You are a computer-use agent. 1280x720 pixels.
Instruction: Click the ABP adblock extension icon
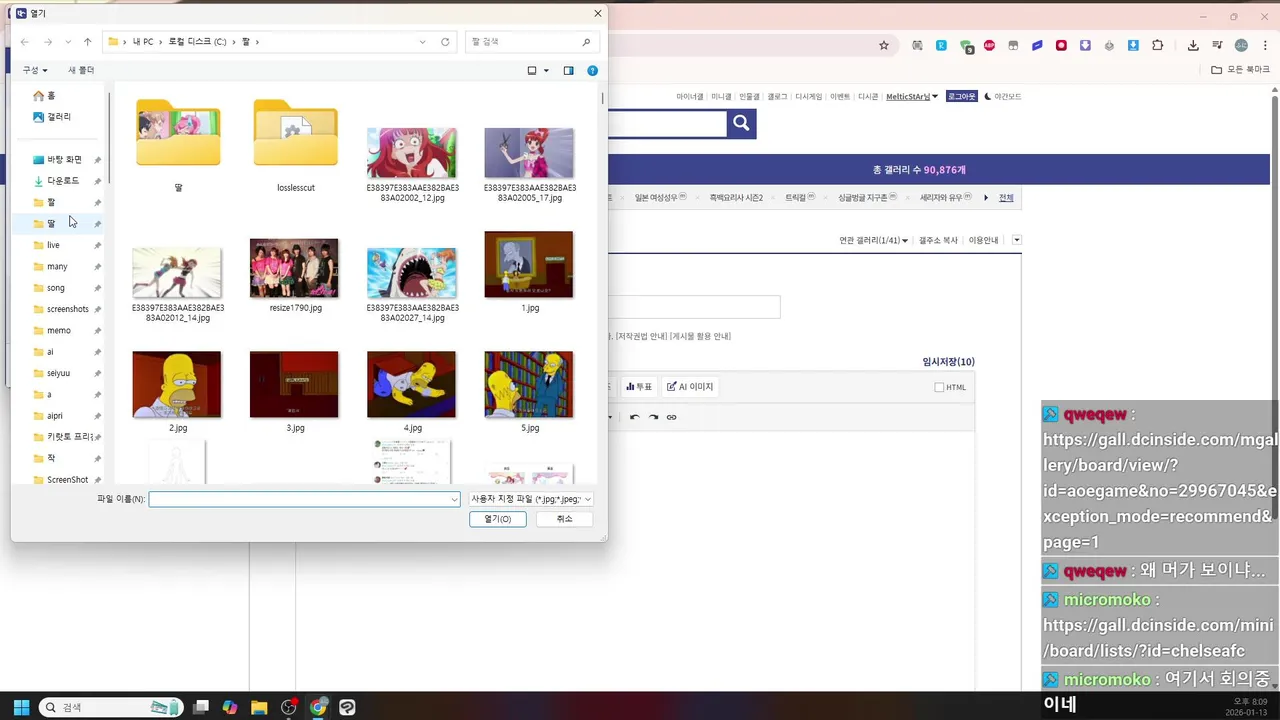(989, 45)
